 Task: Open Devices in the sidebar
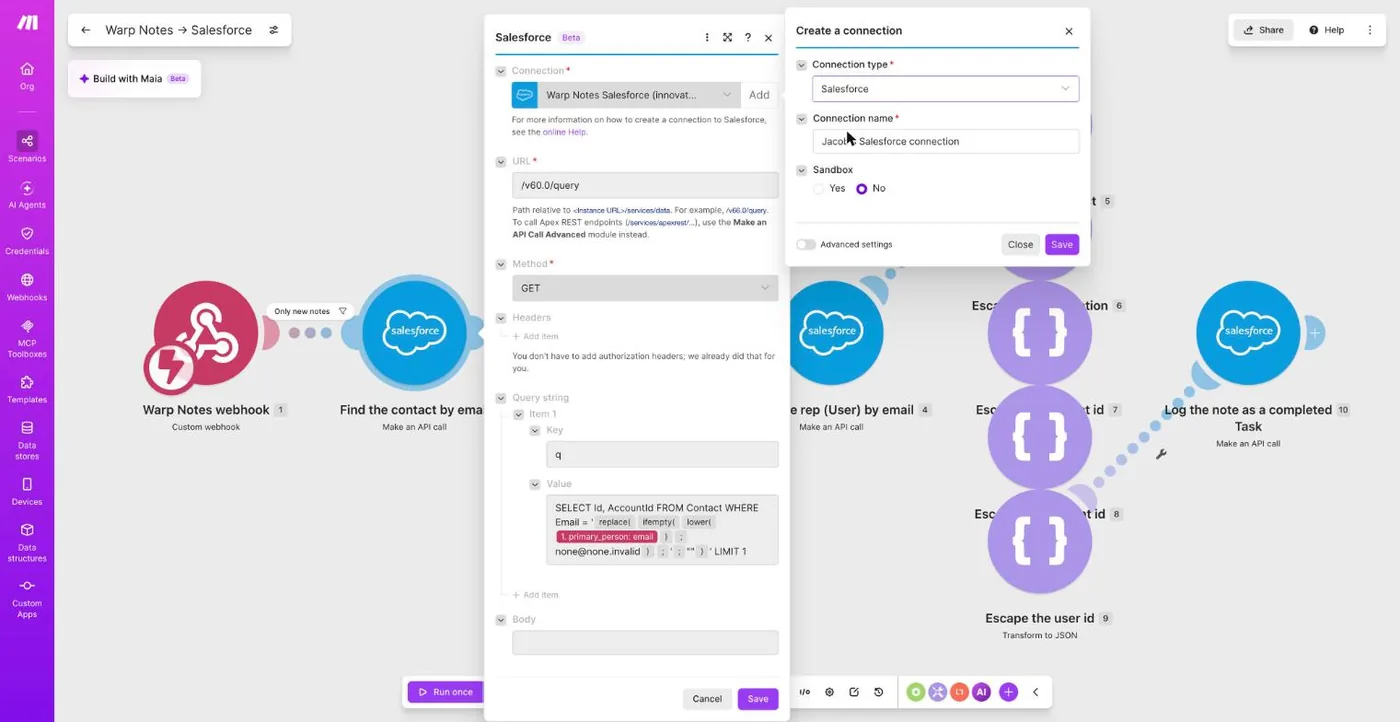coord(27,491)
